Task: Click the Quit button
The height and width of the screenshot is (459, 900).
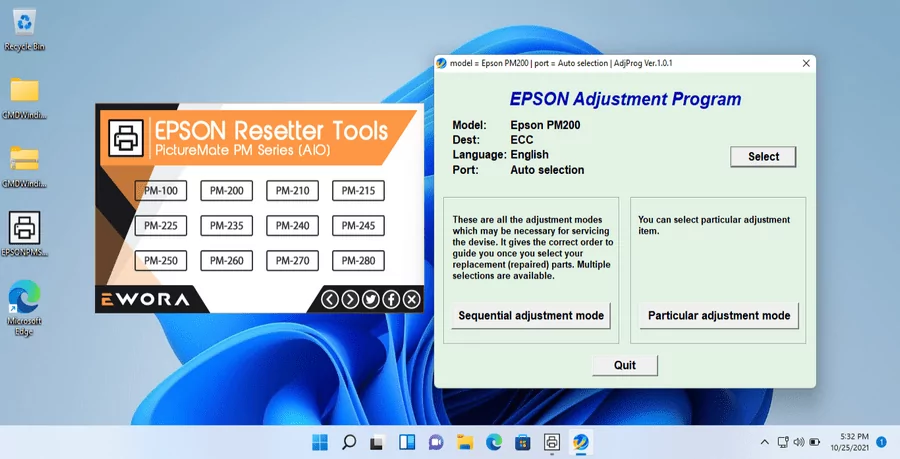Action: coord(624,365)
